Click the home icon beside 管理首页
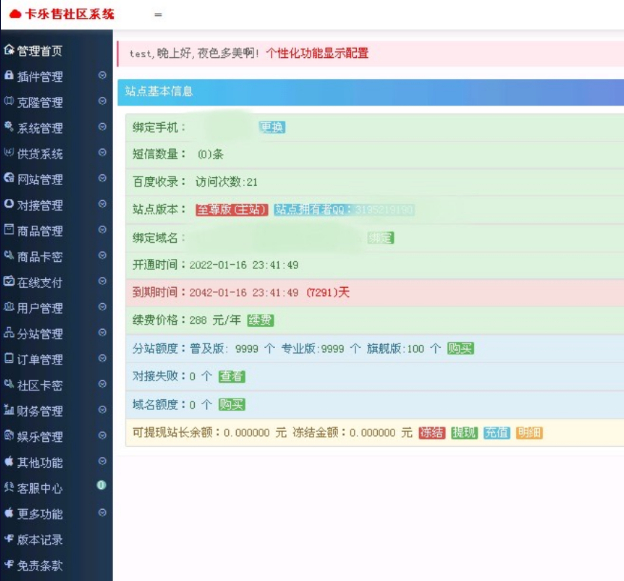Image resolution: width=624 pixels, height=581 pixels. [9, 50]
